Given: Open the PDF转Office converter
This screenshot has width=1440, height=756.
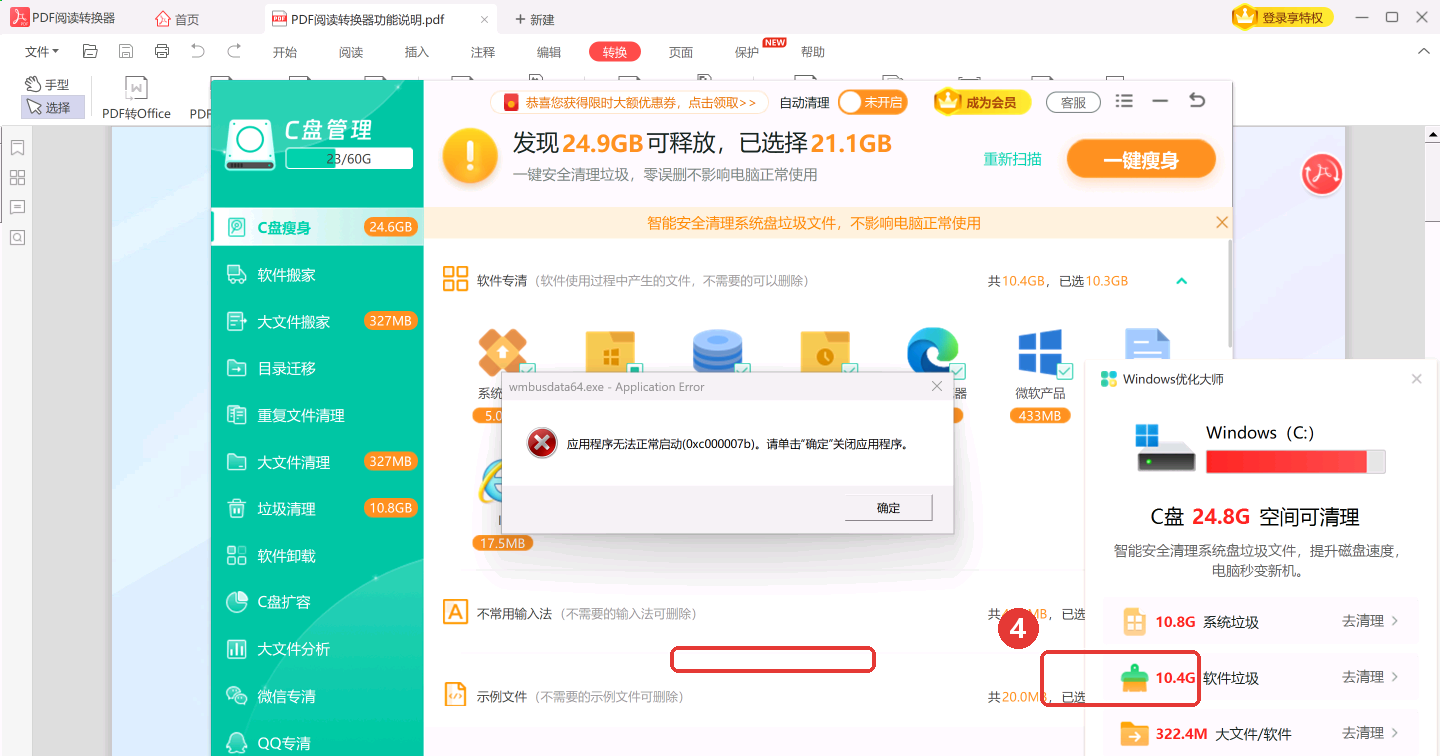Looking at the screenshot, I should [x=136, y=99].
